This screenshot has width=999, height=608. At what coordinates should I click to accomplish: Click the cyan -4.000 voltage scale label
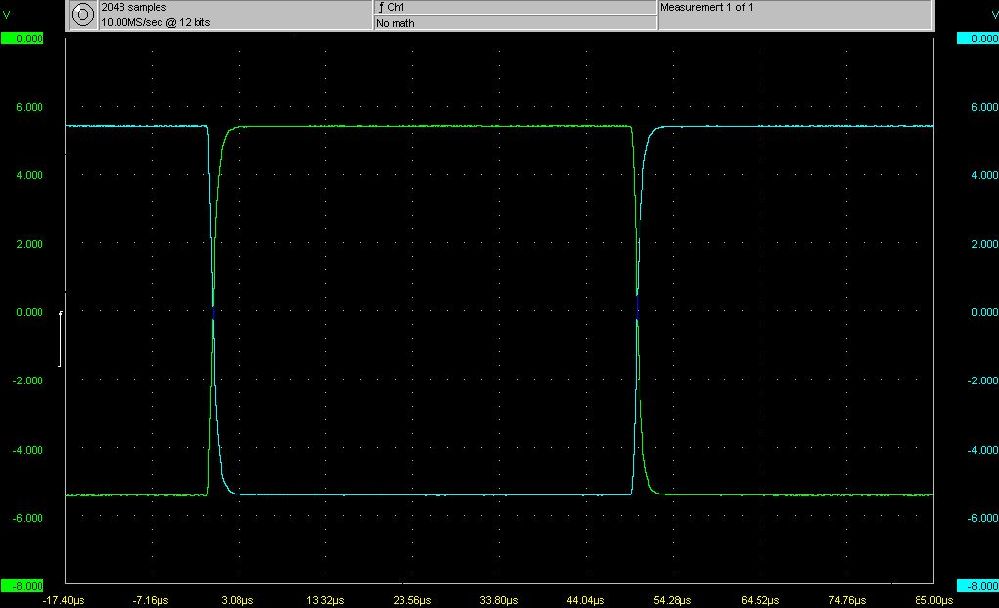click(983, 450)
